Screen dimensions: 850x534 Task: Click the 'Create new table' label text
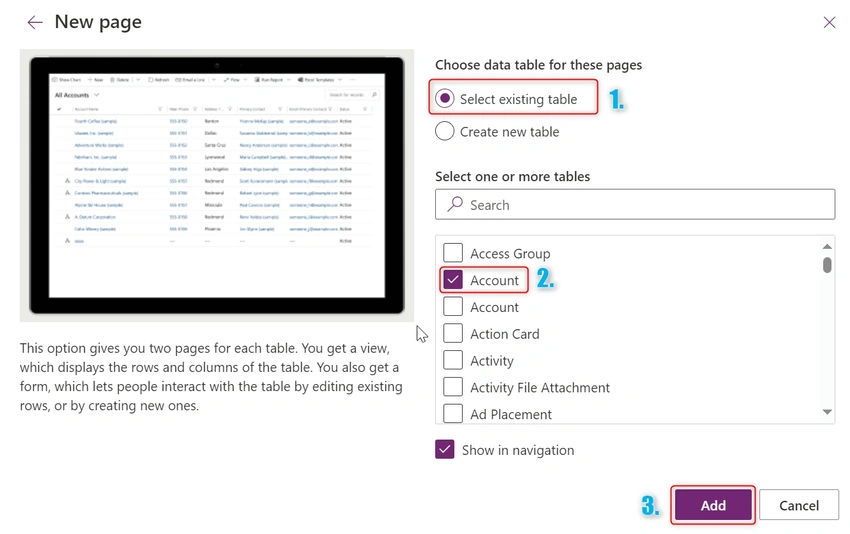click(x=510, y=132)
